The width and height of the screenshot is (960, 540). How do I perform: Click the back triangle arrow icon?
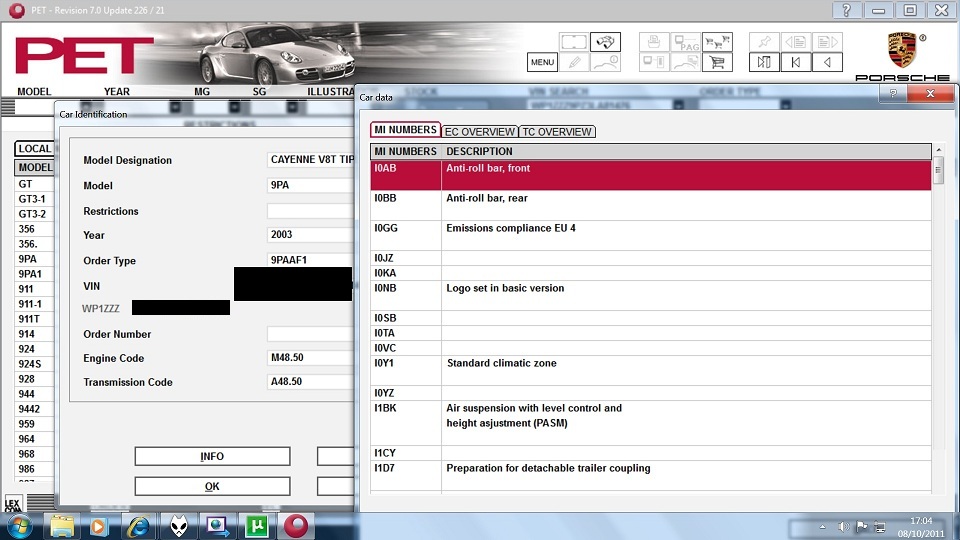click(x=827, y=62)
